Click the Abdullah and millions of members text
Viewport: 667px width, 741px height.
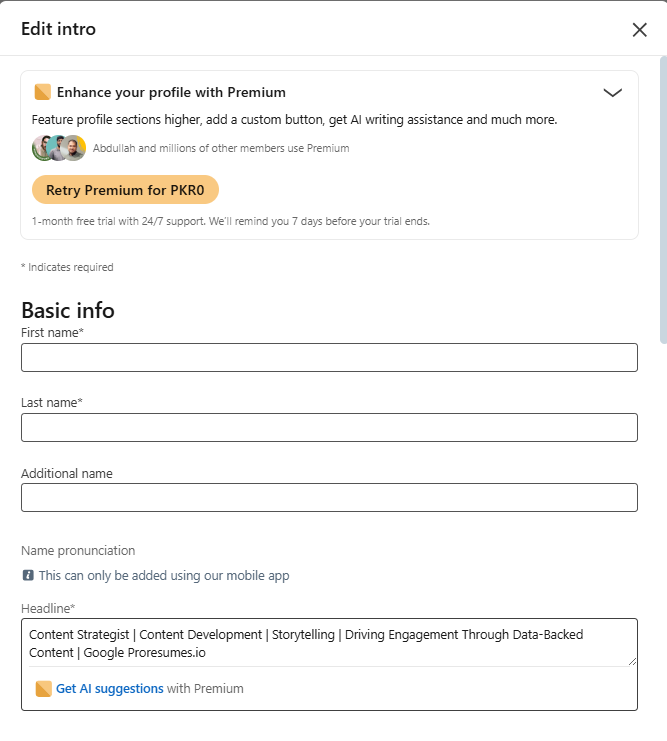(221, 148)
